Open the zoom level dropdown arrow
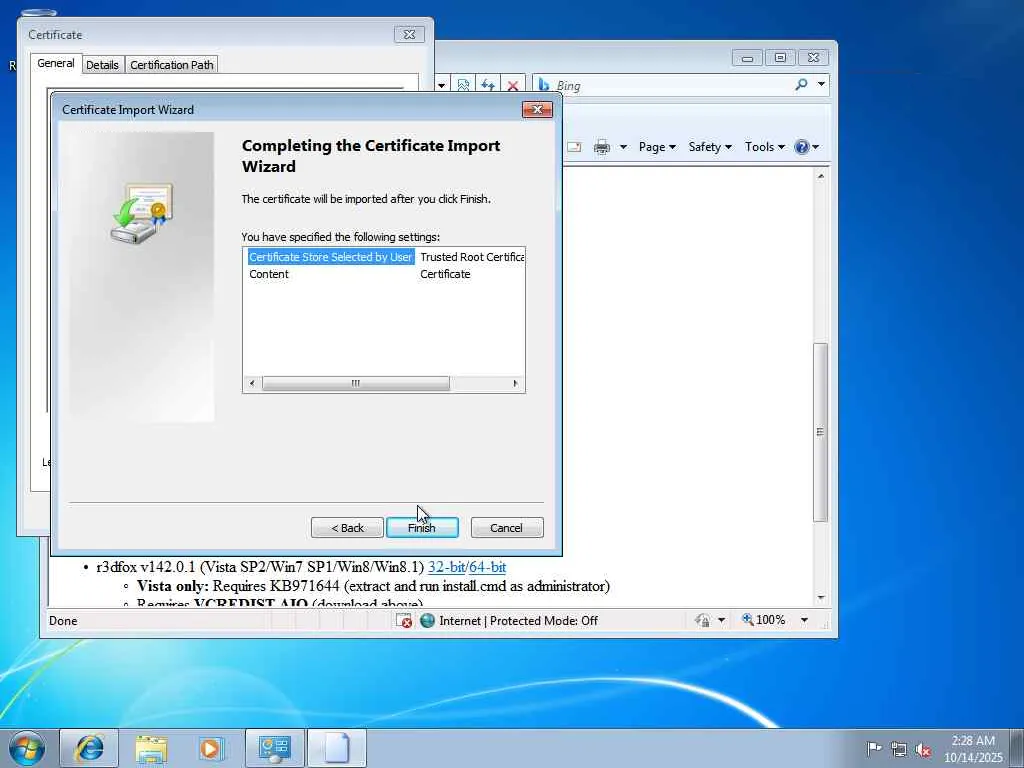This screenshot has width=1024, height=768. tap(804, 620)
